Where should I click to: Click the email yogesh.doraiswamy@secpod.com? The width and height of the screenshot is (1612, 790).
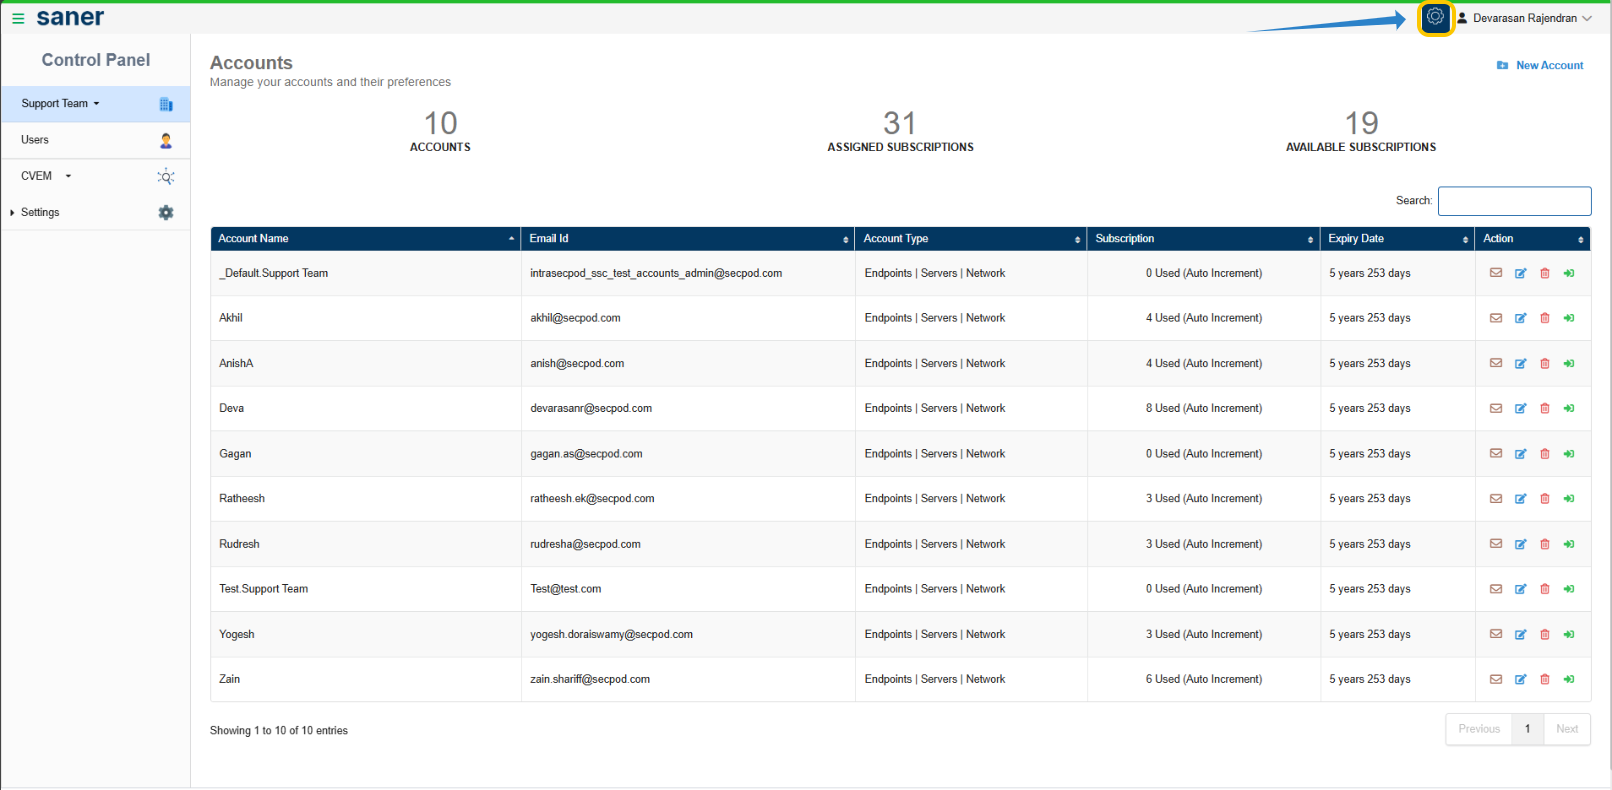coord(611,634)
